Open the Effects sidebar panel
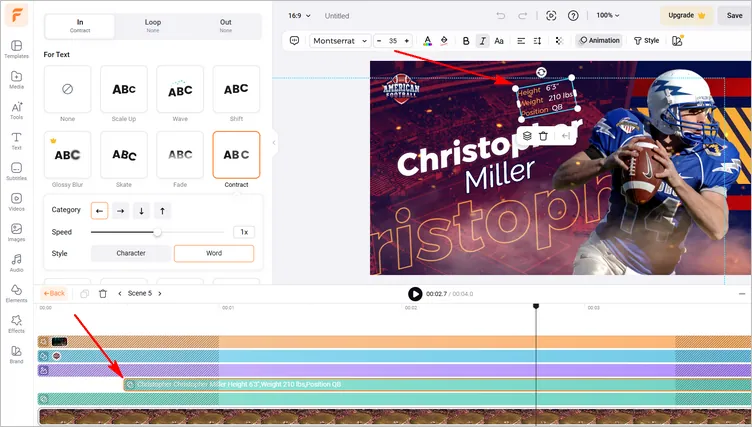Screen dimensions: 752x427 16,324
